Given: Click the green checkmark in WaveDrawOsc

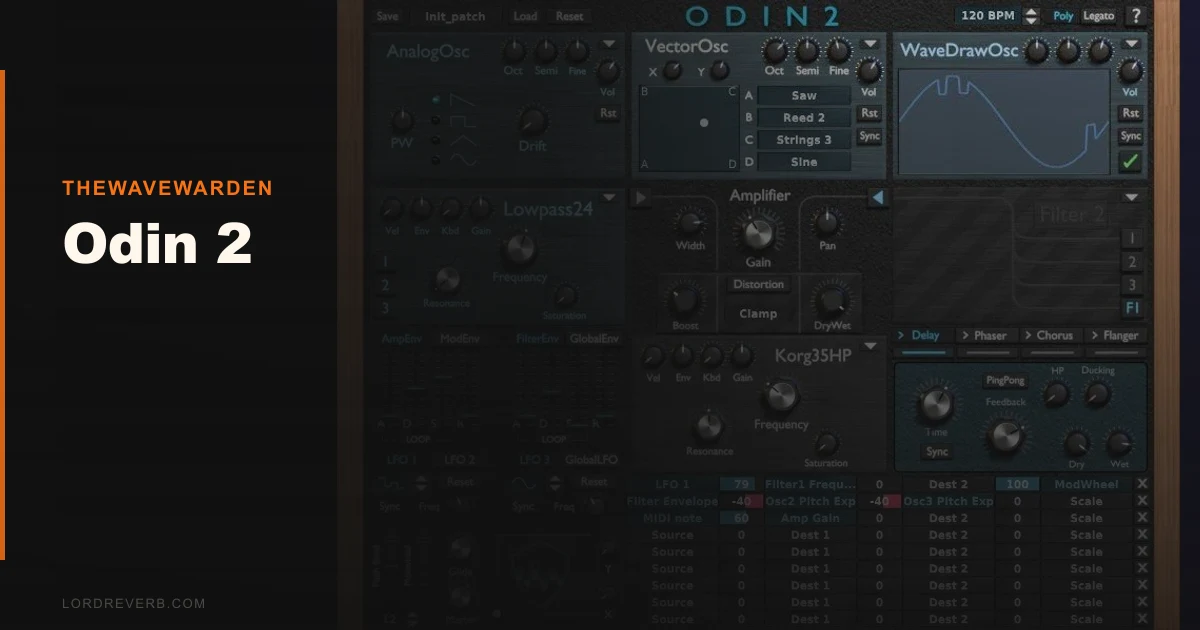Looking at the screenshot, I should (1131, 161).
